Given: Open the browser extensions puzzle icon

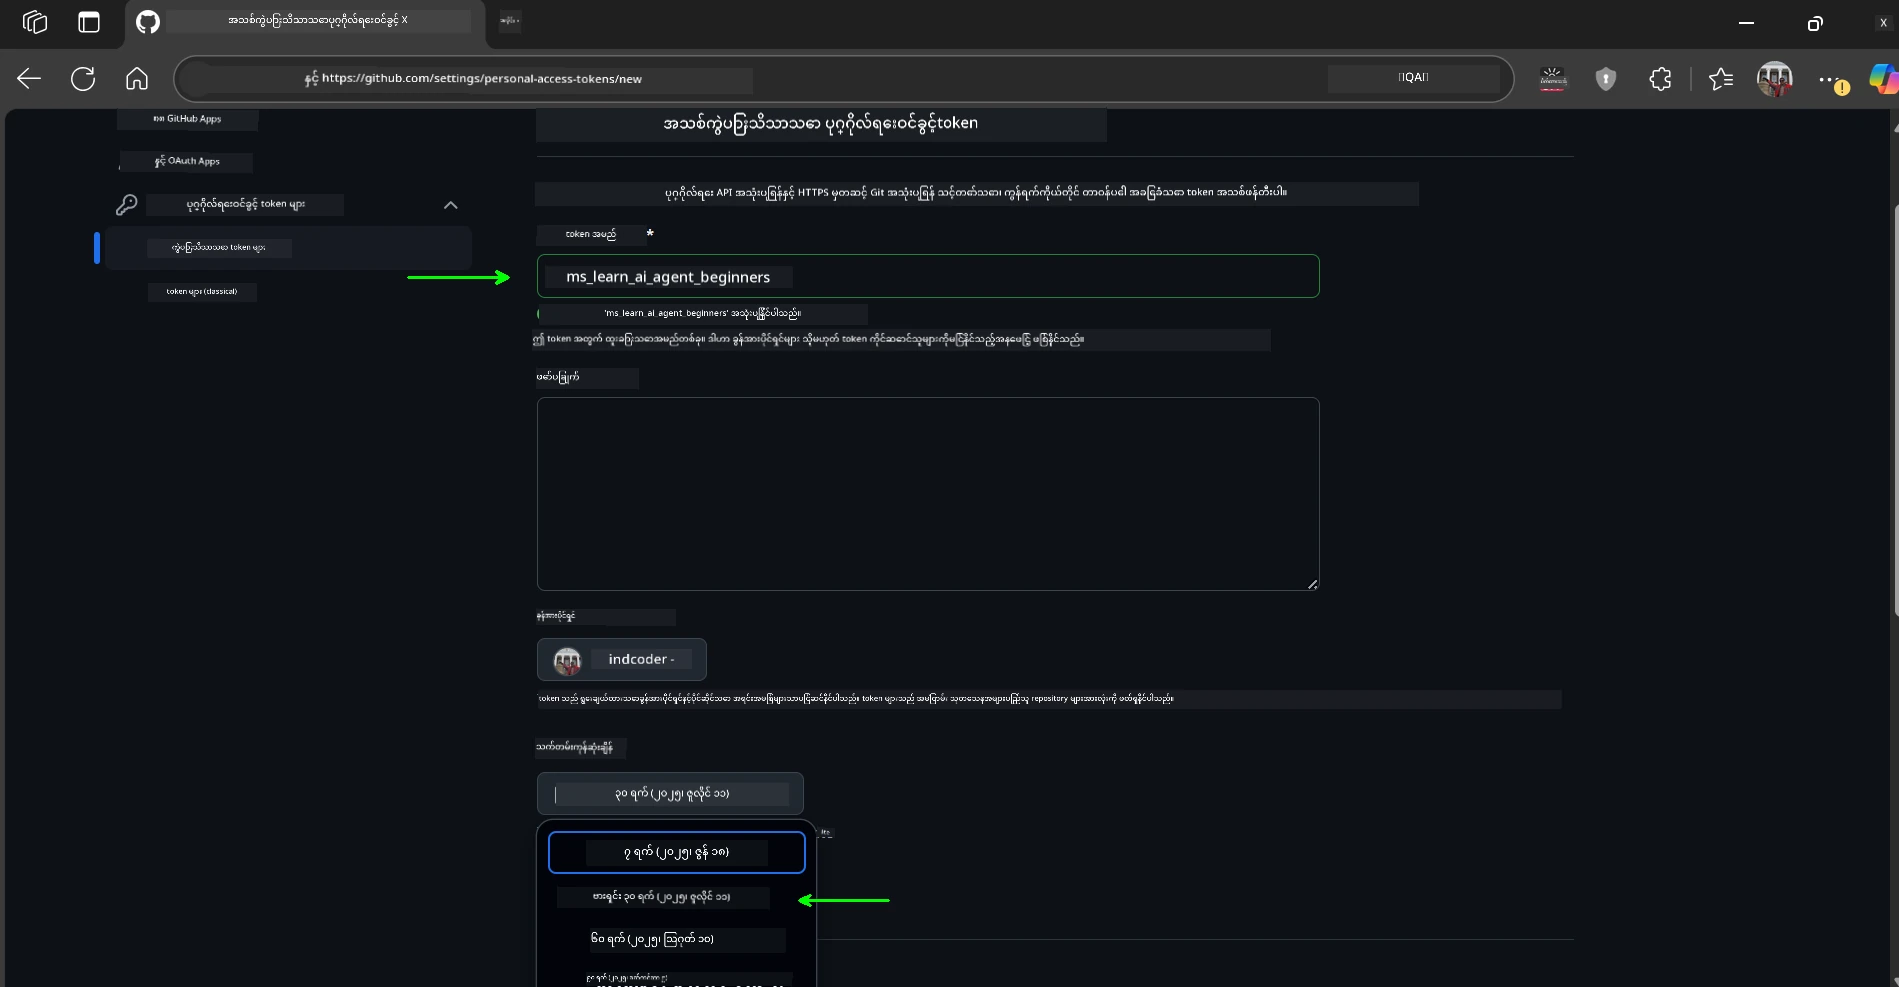Looking at the screenshot, I should point(1659,79).
